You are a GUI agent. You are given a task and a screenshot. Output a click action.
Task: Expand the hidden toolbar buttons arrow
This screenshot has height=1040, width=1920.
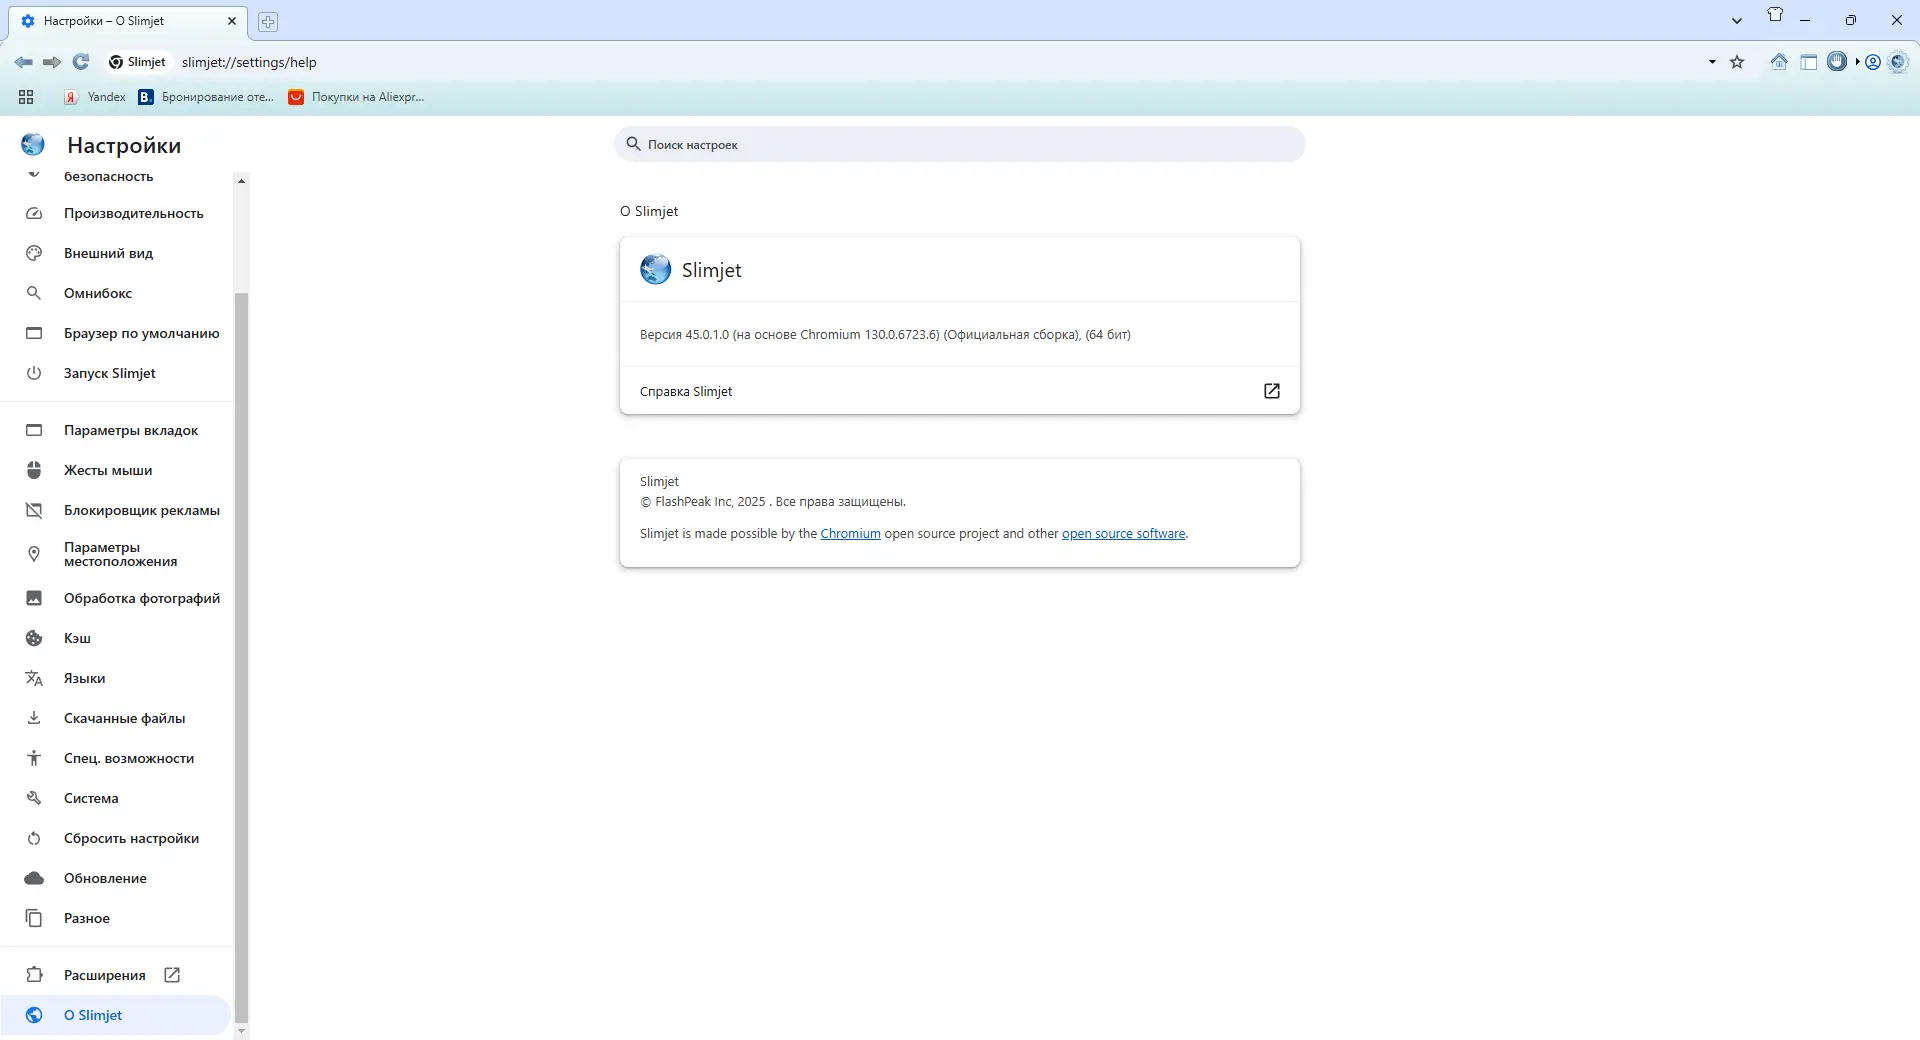(x=1857, y=62)
